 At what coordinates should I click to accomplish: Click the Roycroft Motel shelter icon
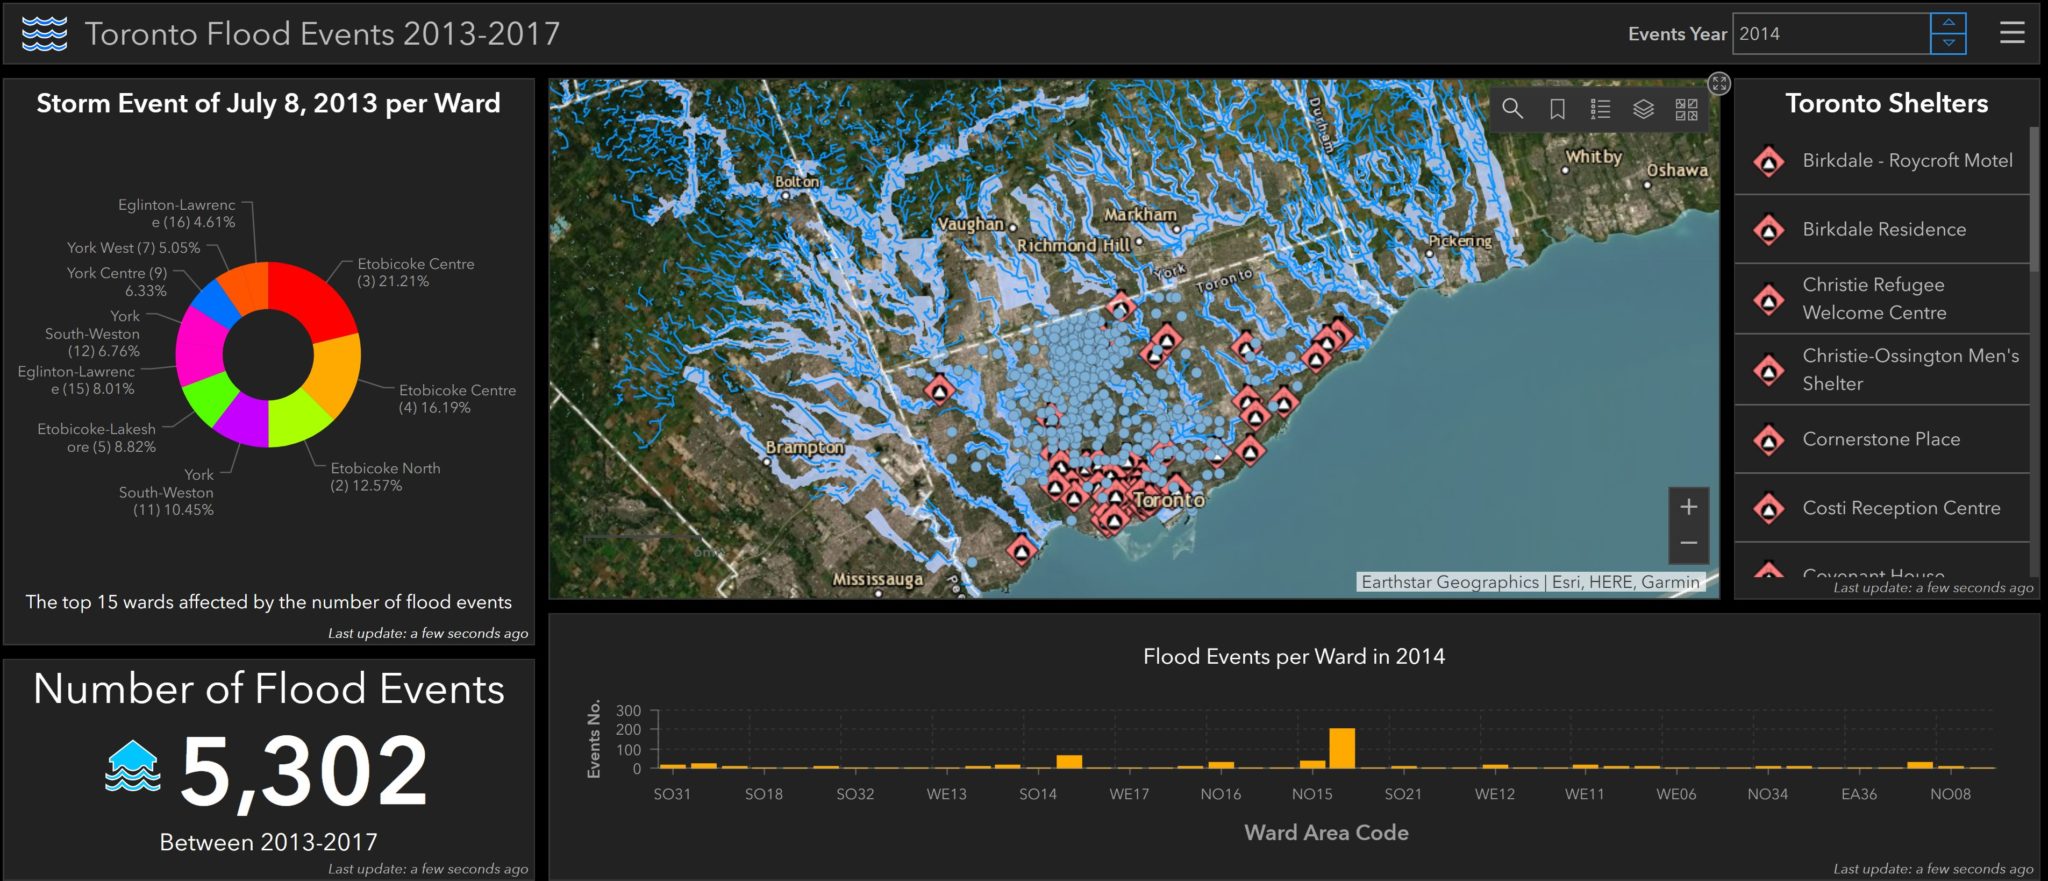pyautogui.click(x=1769, y=161)
